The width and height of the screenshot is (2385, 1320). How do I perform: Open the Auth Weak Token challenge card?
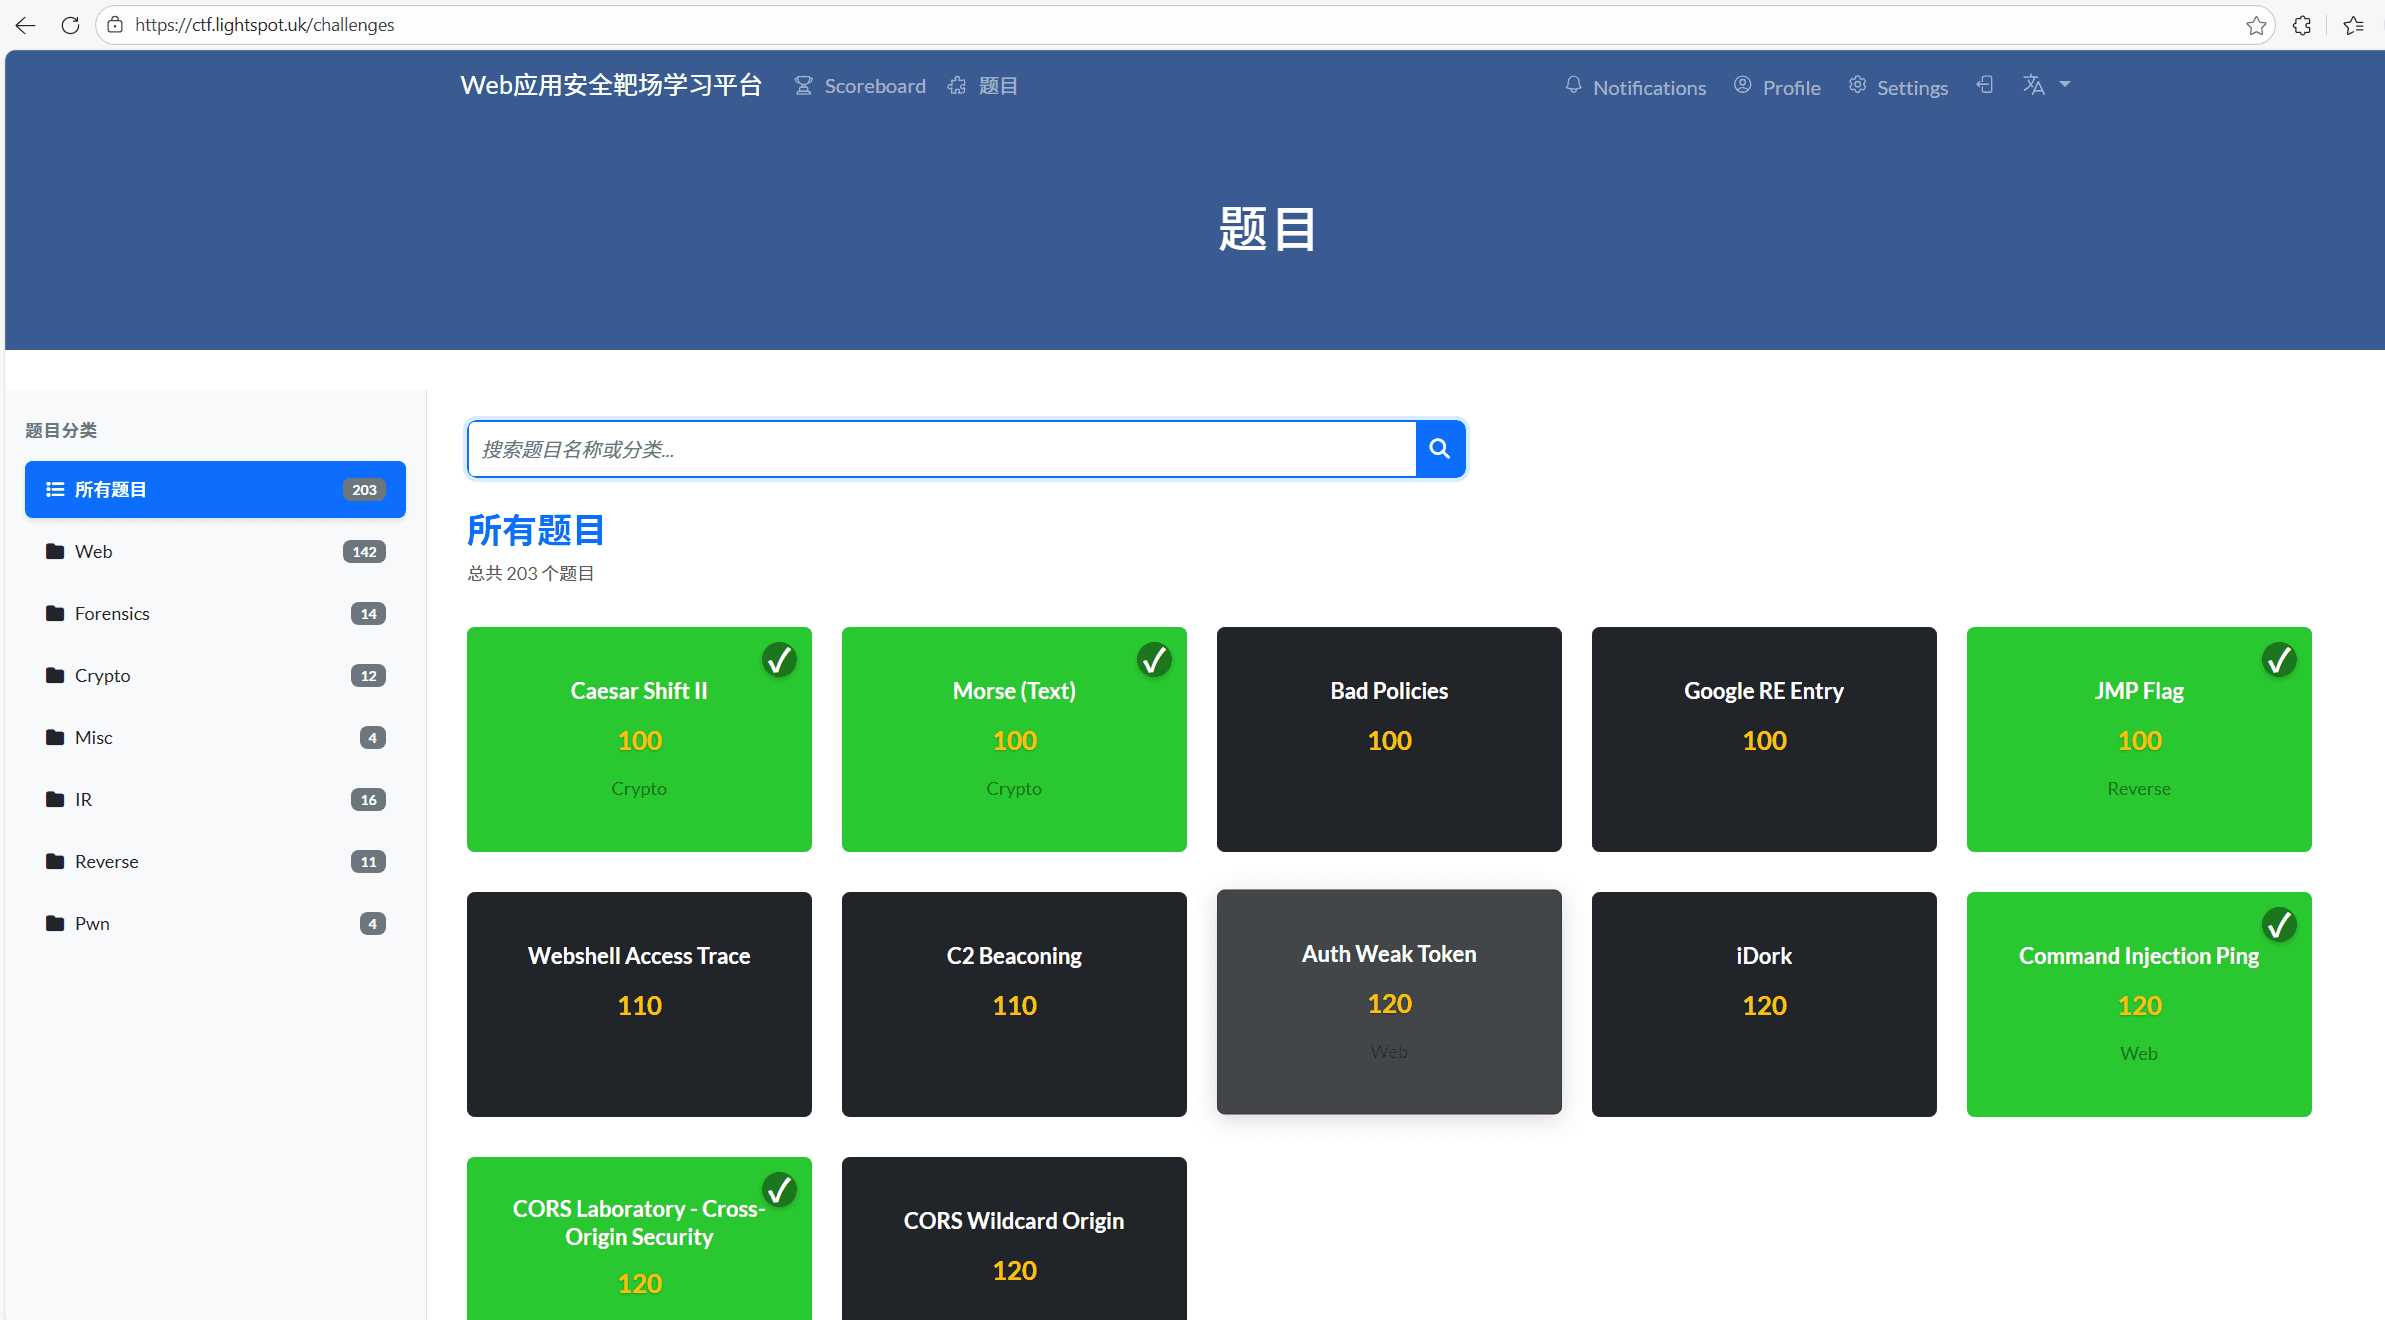coord(1389,1001)
